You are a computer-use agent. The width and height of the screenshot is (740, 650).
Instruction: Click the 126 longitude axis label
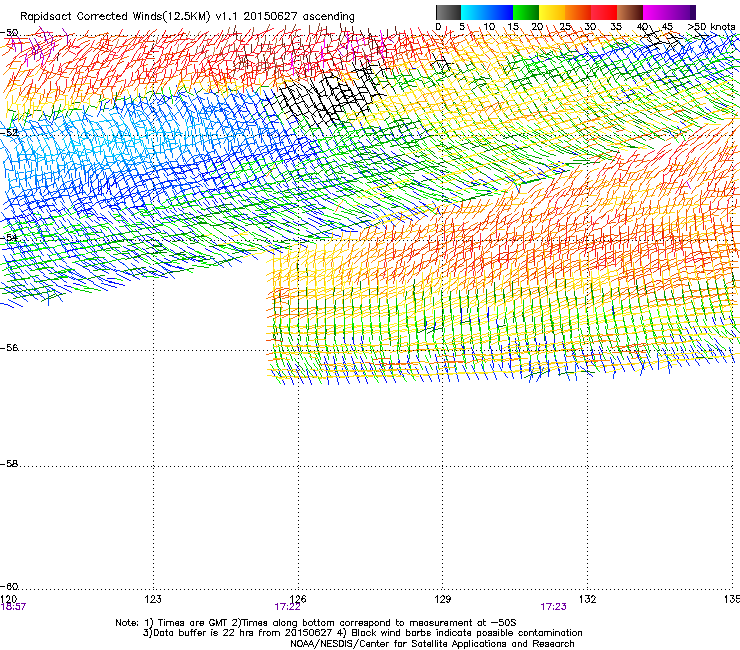298,599
